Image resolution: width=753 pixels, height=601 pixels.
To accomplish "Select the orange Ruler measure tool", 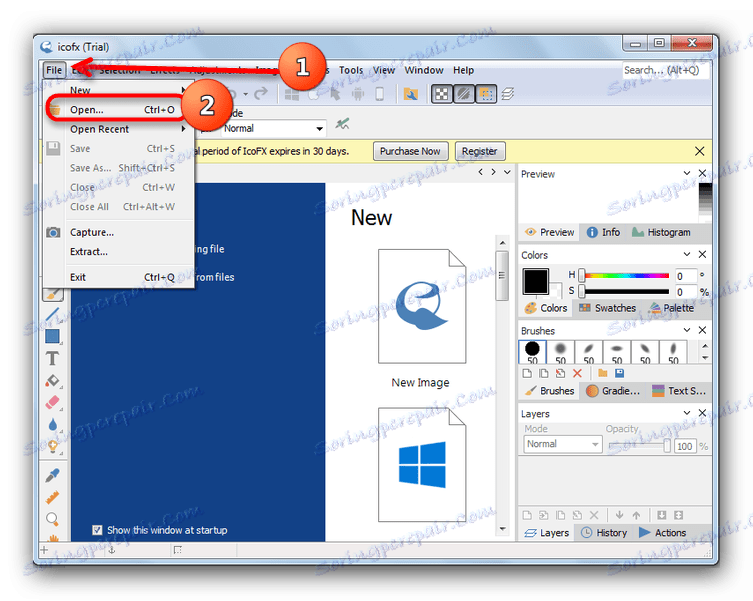I will click(x=52, y=497).
